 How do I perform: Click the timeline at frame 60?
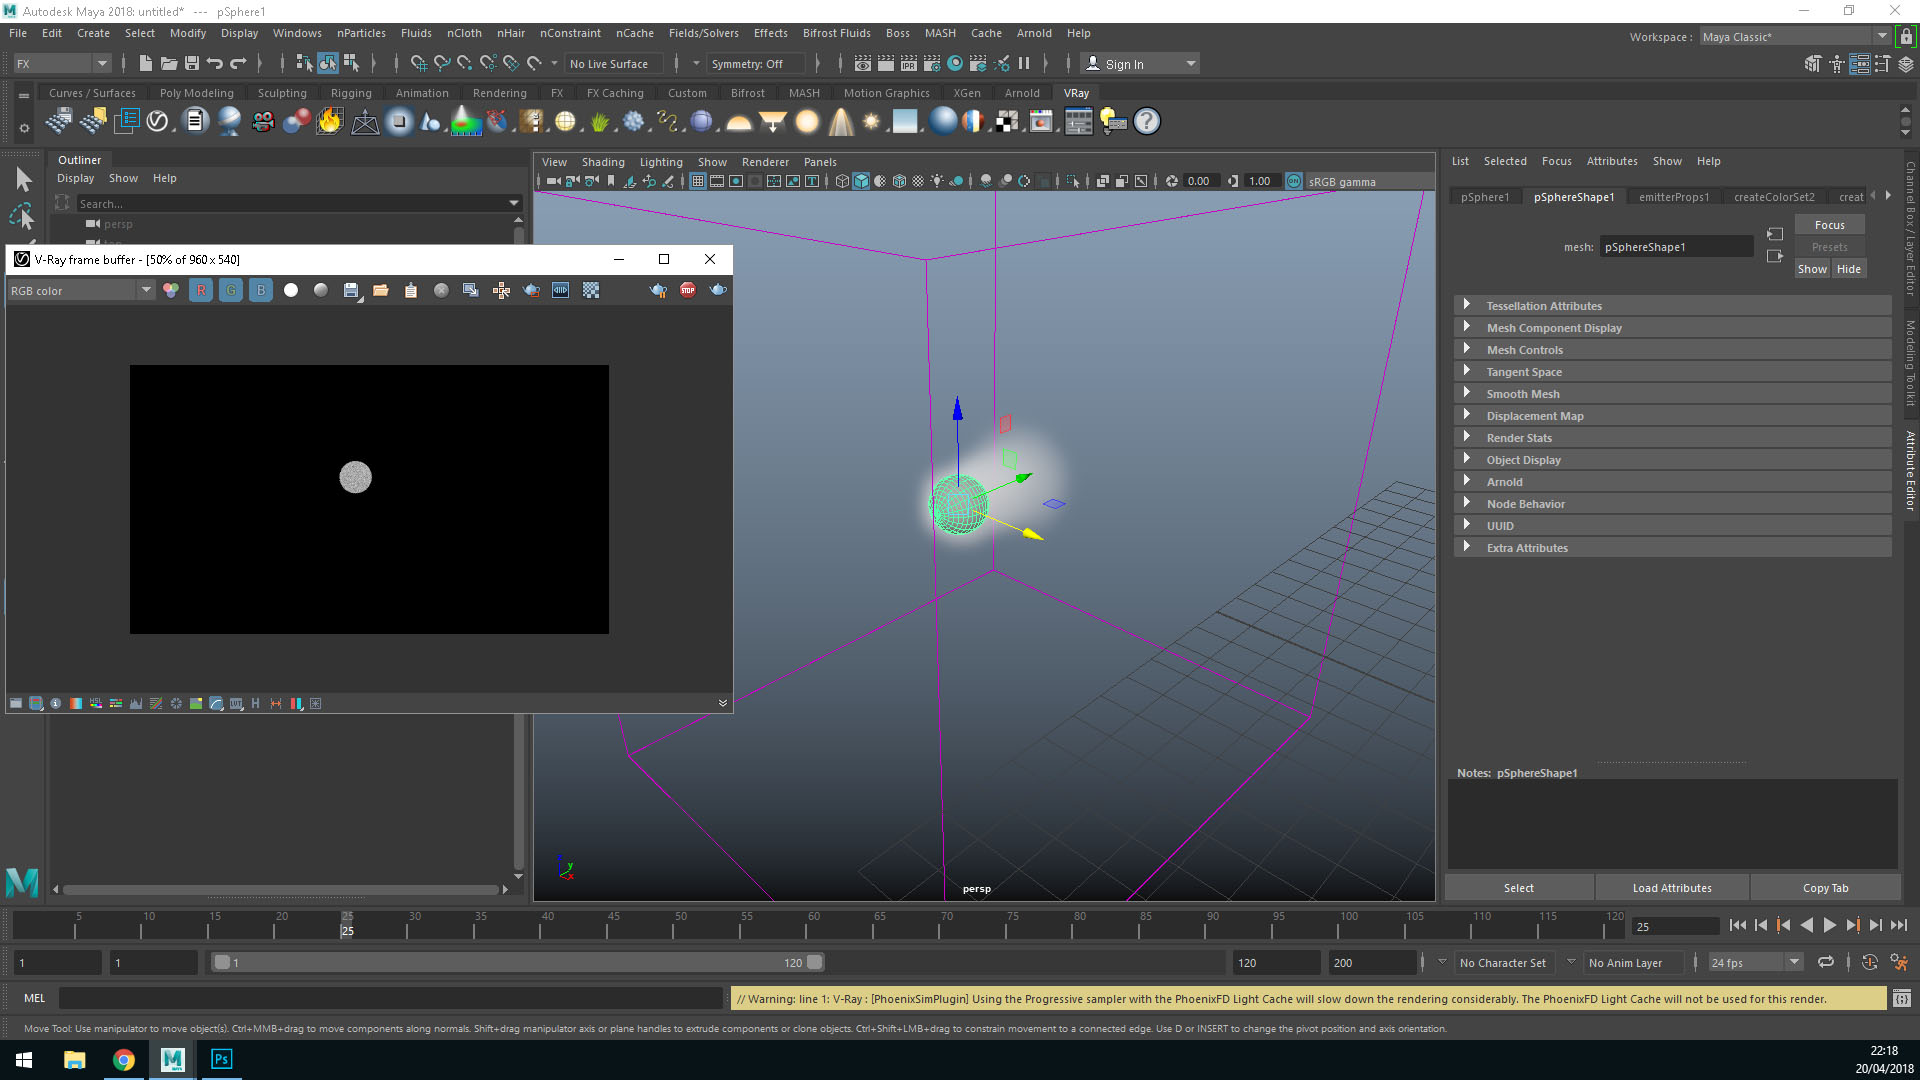tap(813, 924)
